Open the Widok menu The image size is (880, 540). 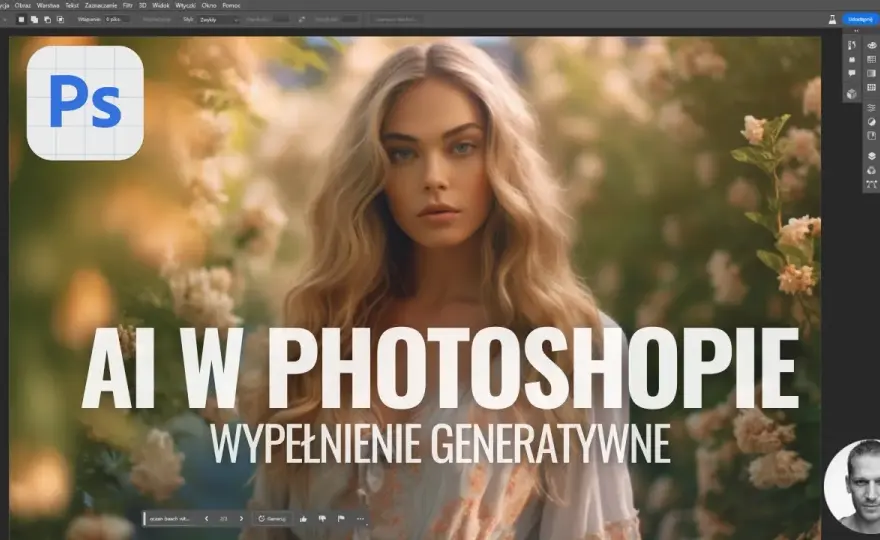point(161,6)
